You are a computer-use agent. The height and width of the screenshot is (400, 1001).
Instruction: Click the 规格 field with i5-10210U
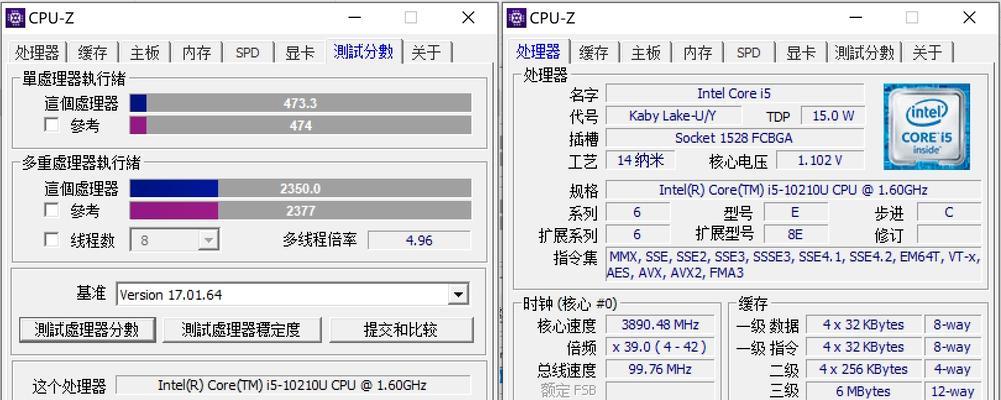pos(793,189)
